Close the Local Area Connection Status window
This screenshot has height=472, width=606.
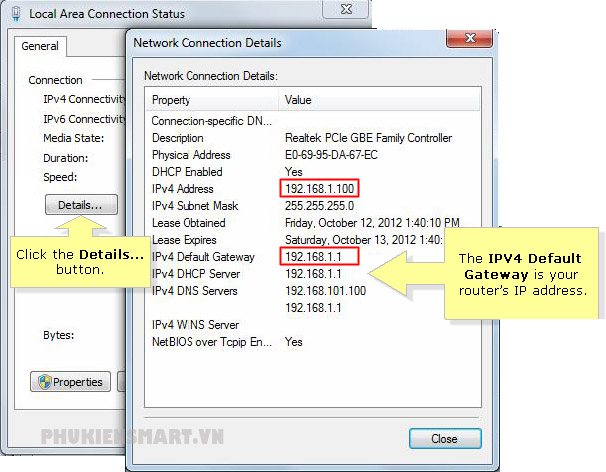pos(346,9)
